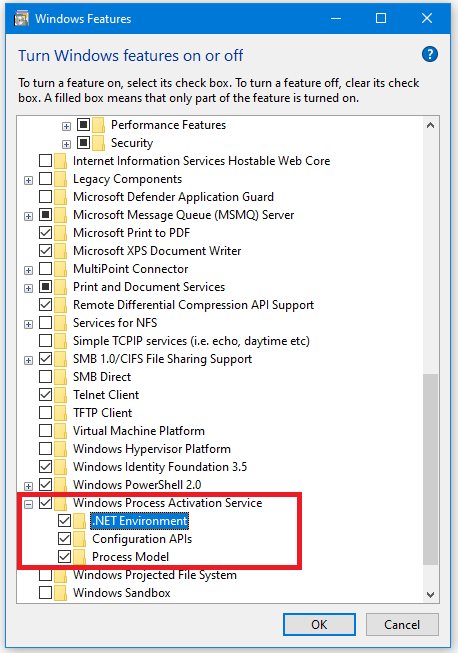This screenshot has height=653, width=458.
Task: Check the Virtual Machine Platform checkbox
Action: [45, 430]
